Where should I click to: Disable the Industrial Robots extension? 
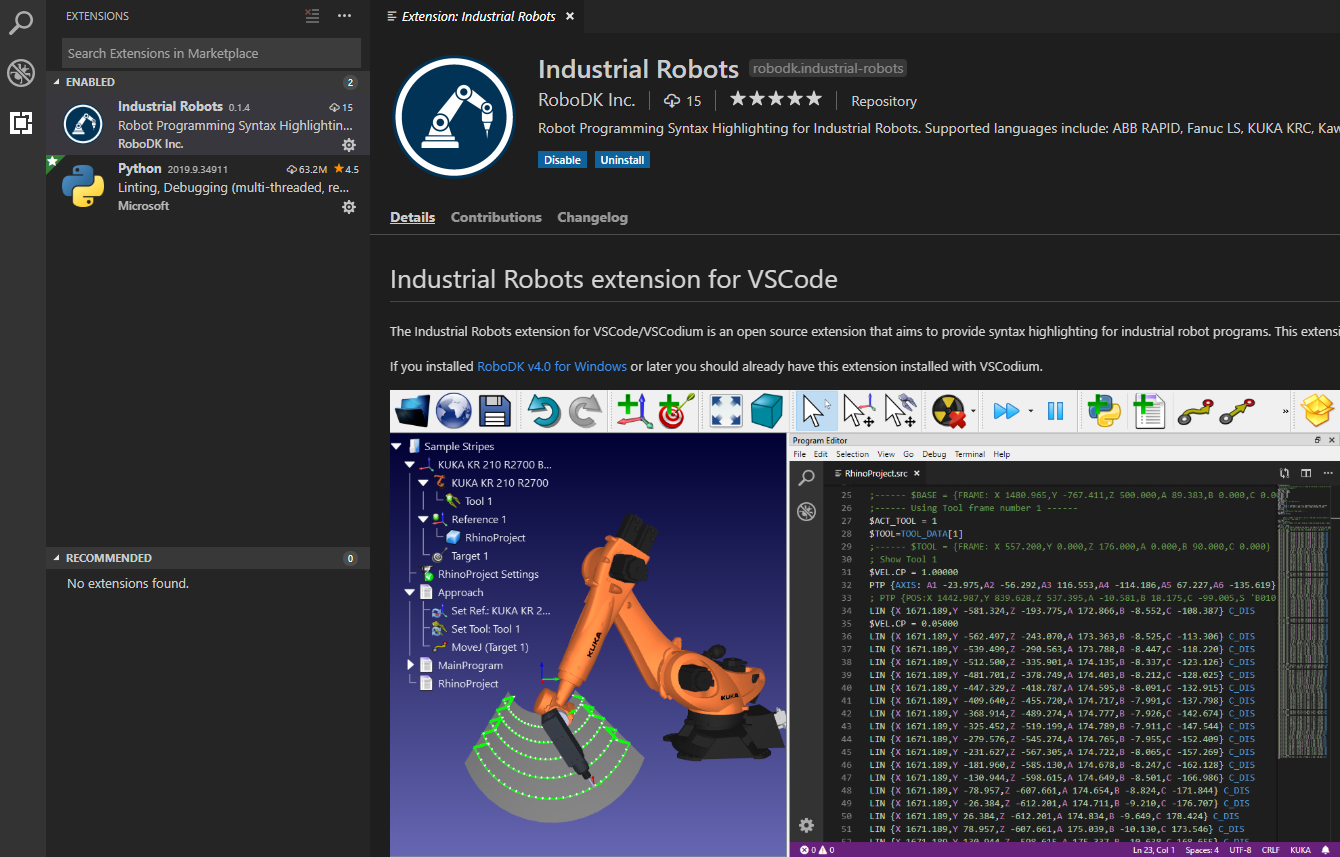[562, 160]
